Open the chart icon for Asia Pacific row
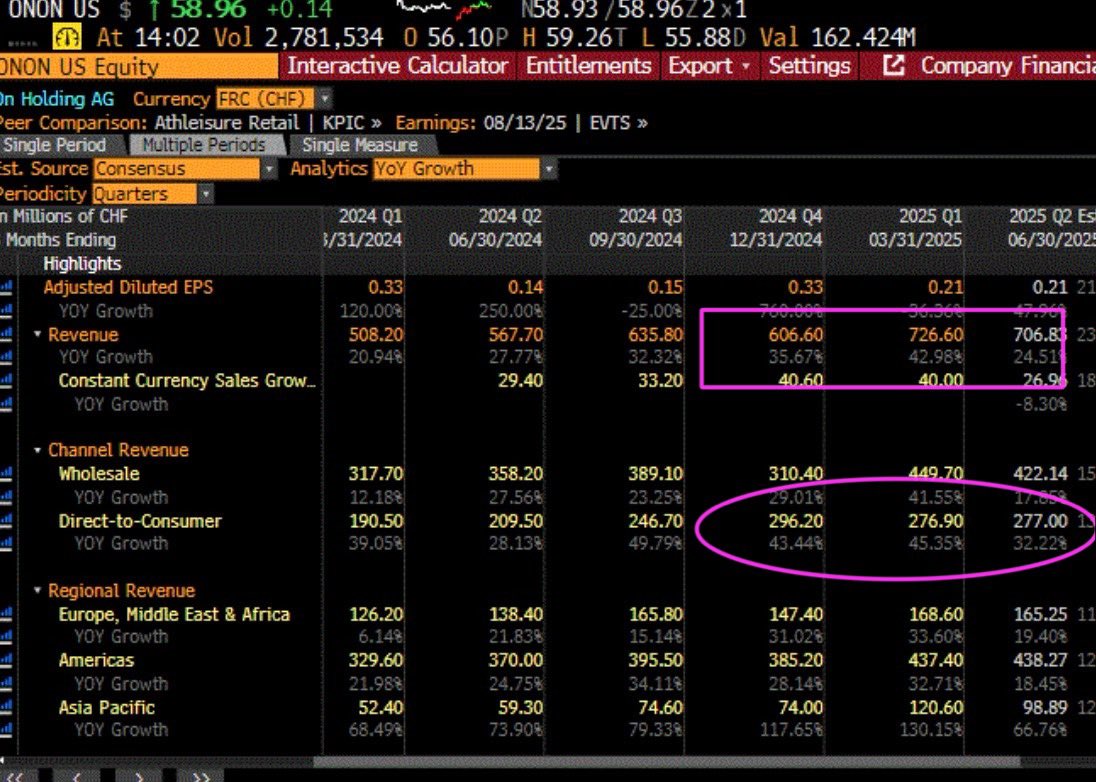Screen dimensions: 1096x782 [6, 707]
